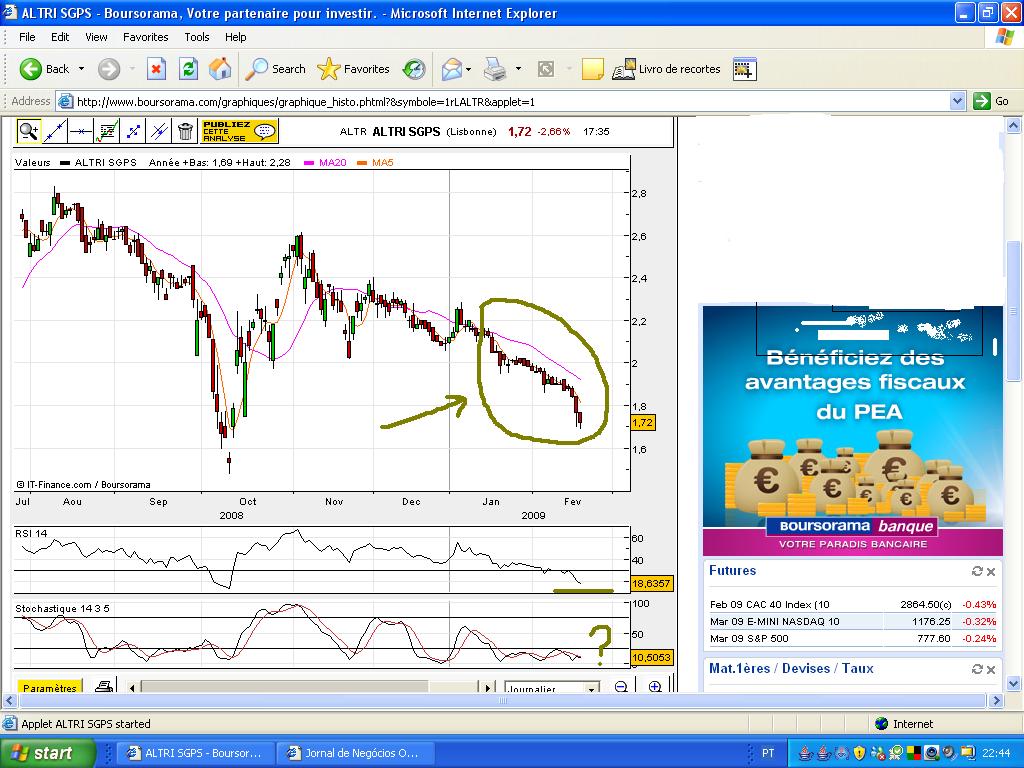
Task: Print the page using the printer icon
Action: coord(495,69)
